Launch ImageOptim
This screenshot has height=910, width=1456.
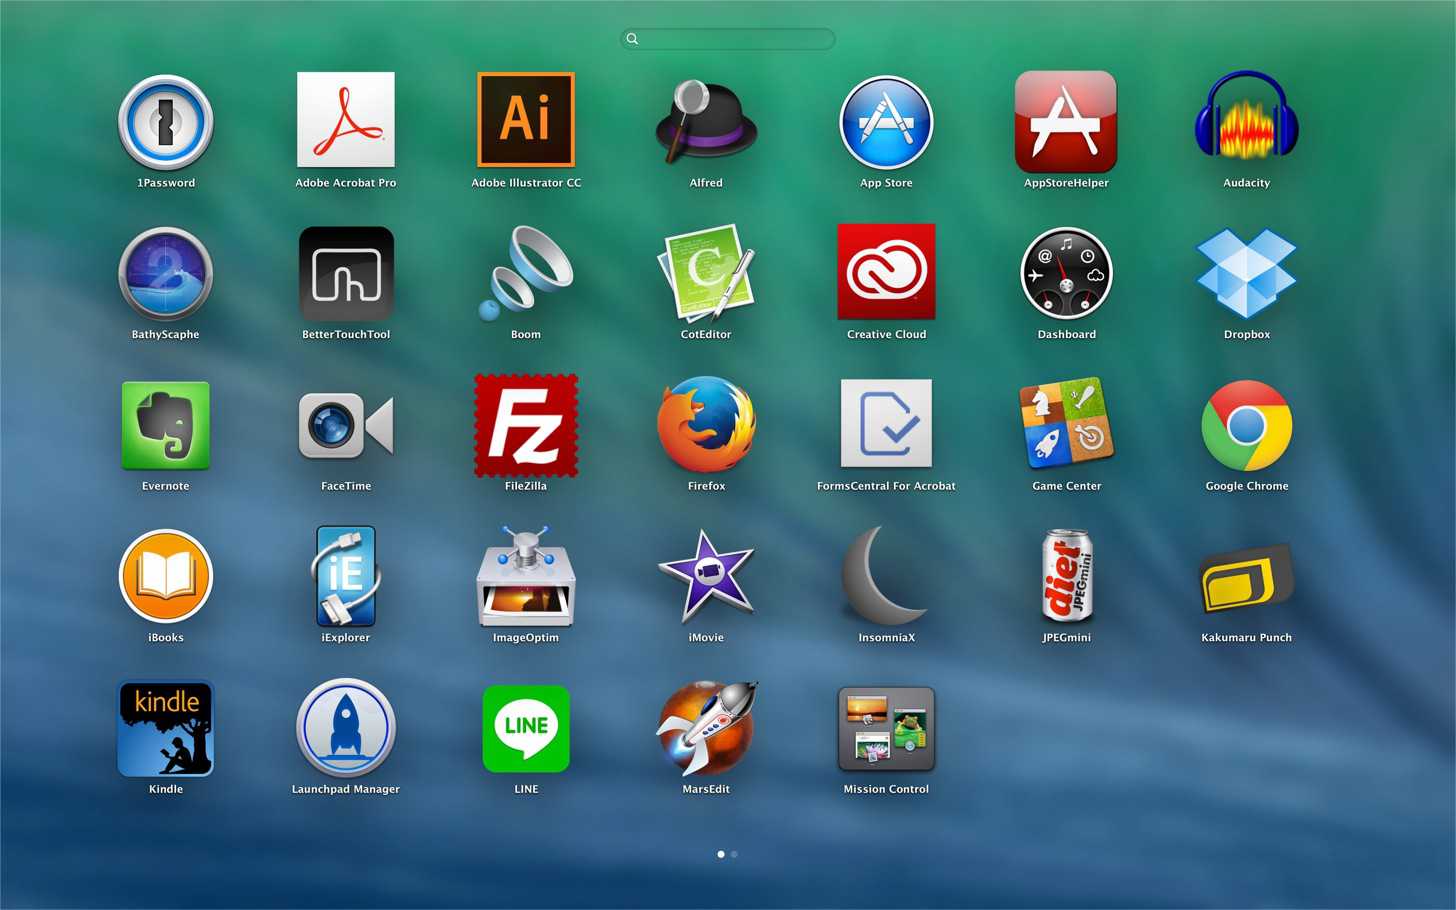(526, 575)
